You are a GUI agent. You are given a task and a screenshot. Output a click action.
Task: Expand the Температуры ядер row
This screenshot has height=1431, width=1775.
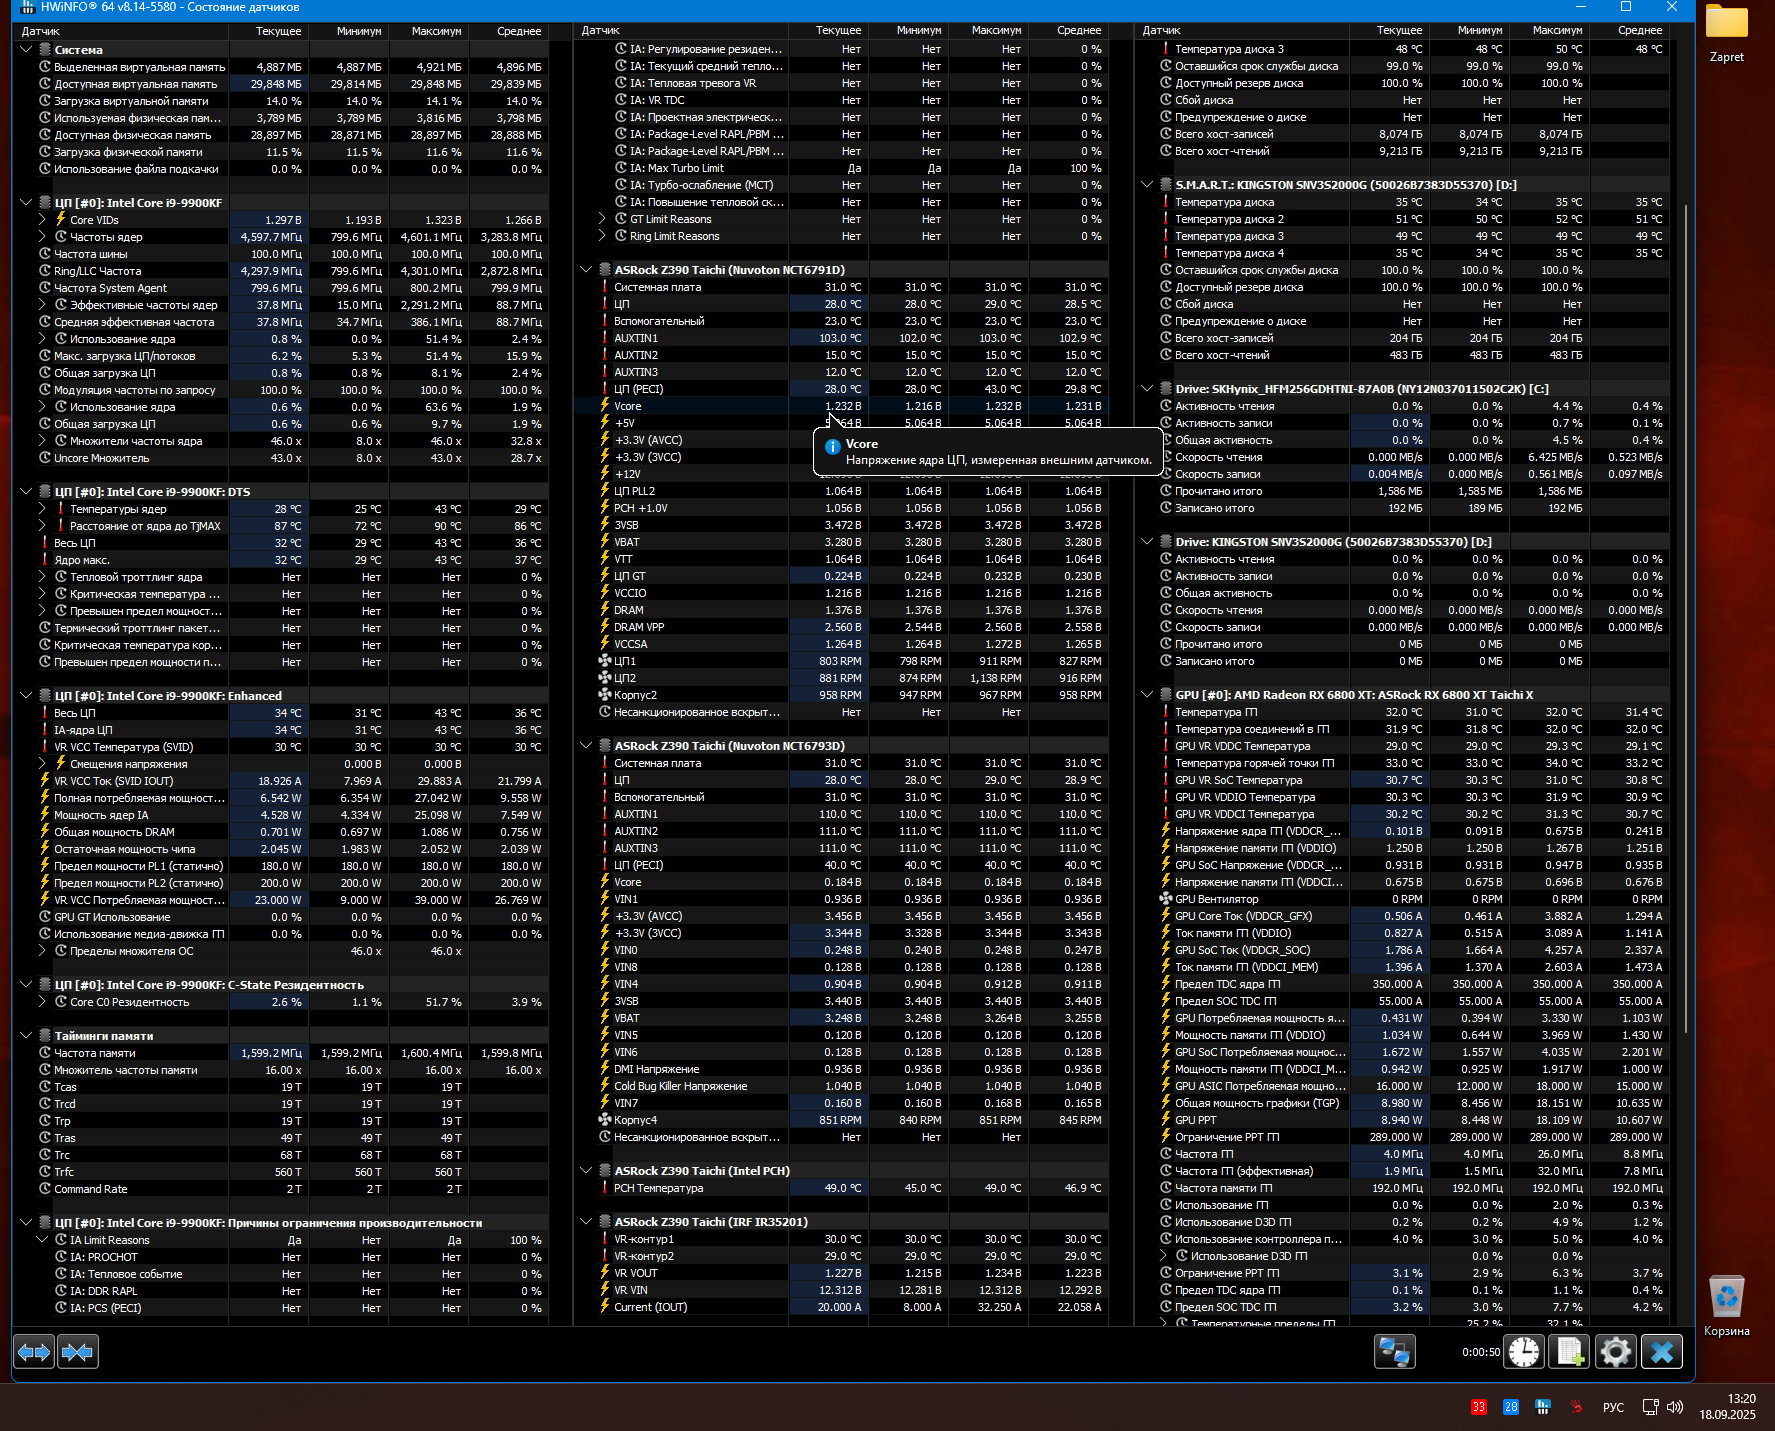tap(42, 509)
